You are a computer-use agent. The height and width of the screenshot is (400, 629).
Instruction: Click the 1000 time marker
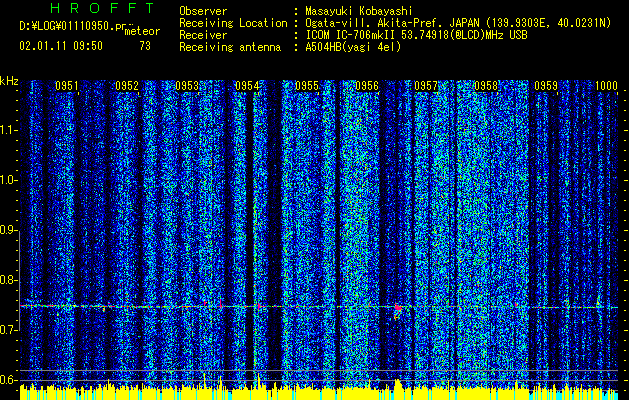[x=606, y=85]
